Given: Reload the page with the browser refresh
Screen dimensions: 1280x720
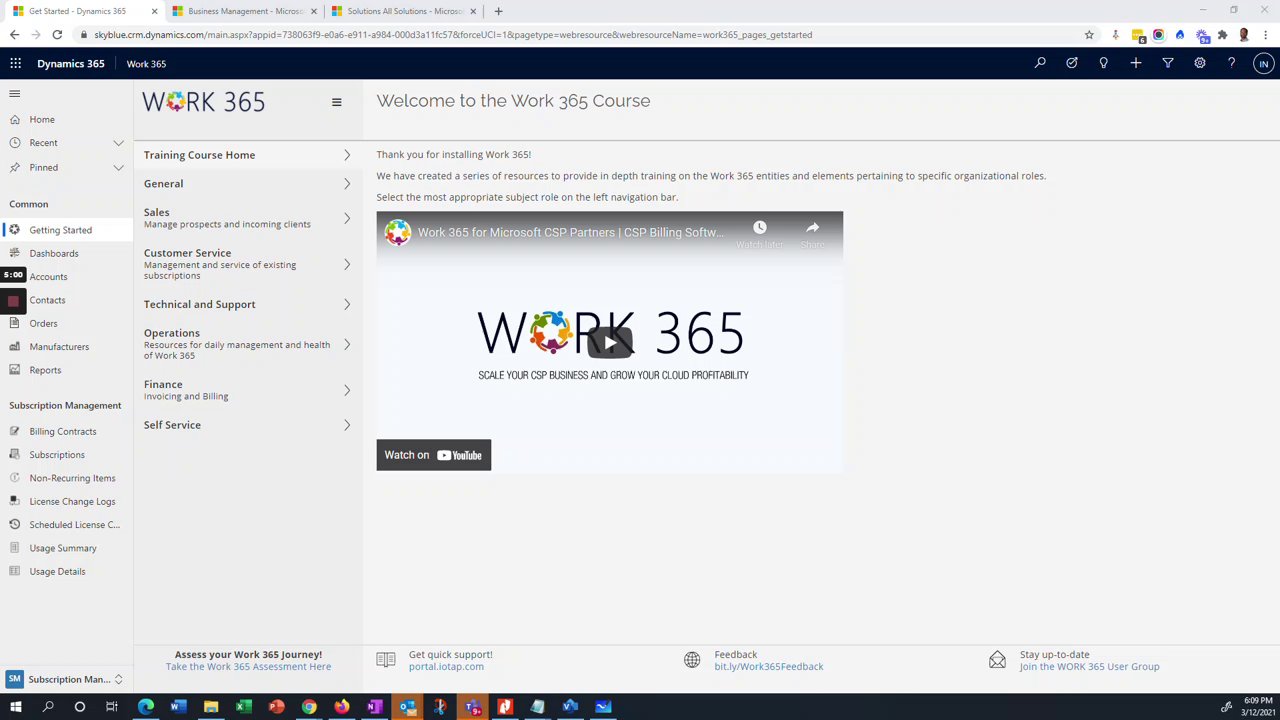Looking at the screenshot, I should pyautogui.click(x=57, y=34).
